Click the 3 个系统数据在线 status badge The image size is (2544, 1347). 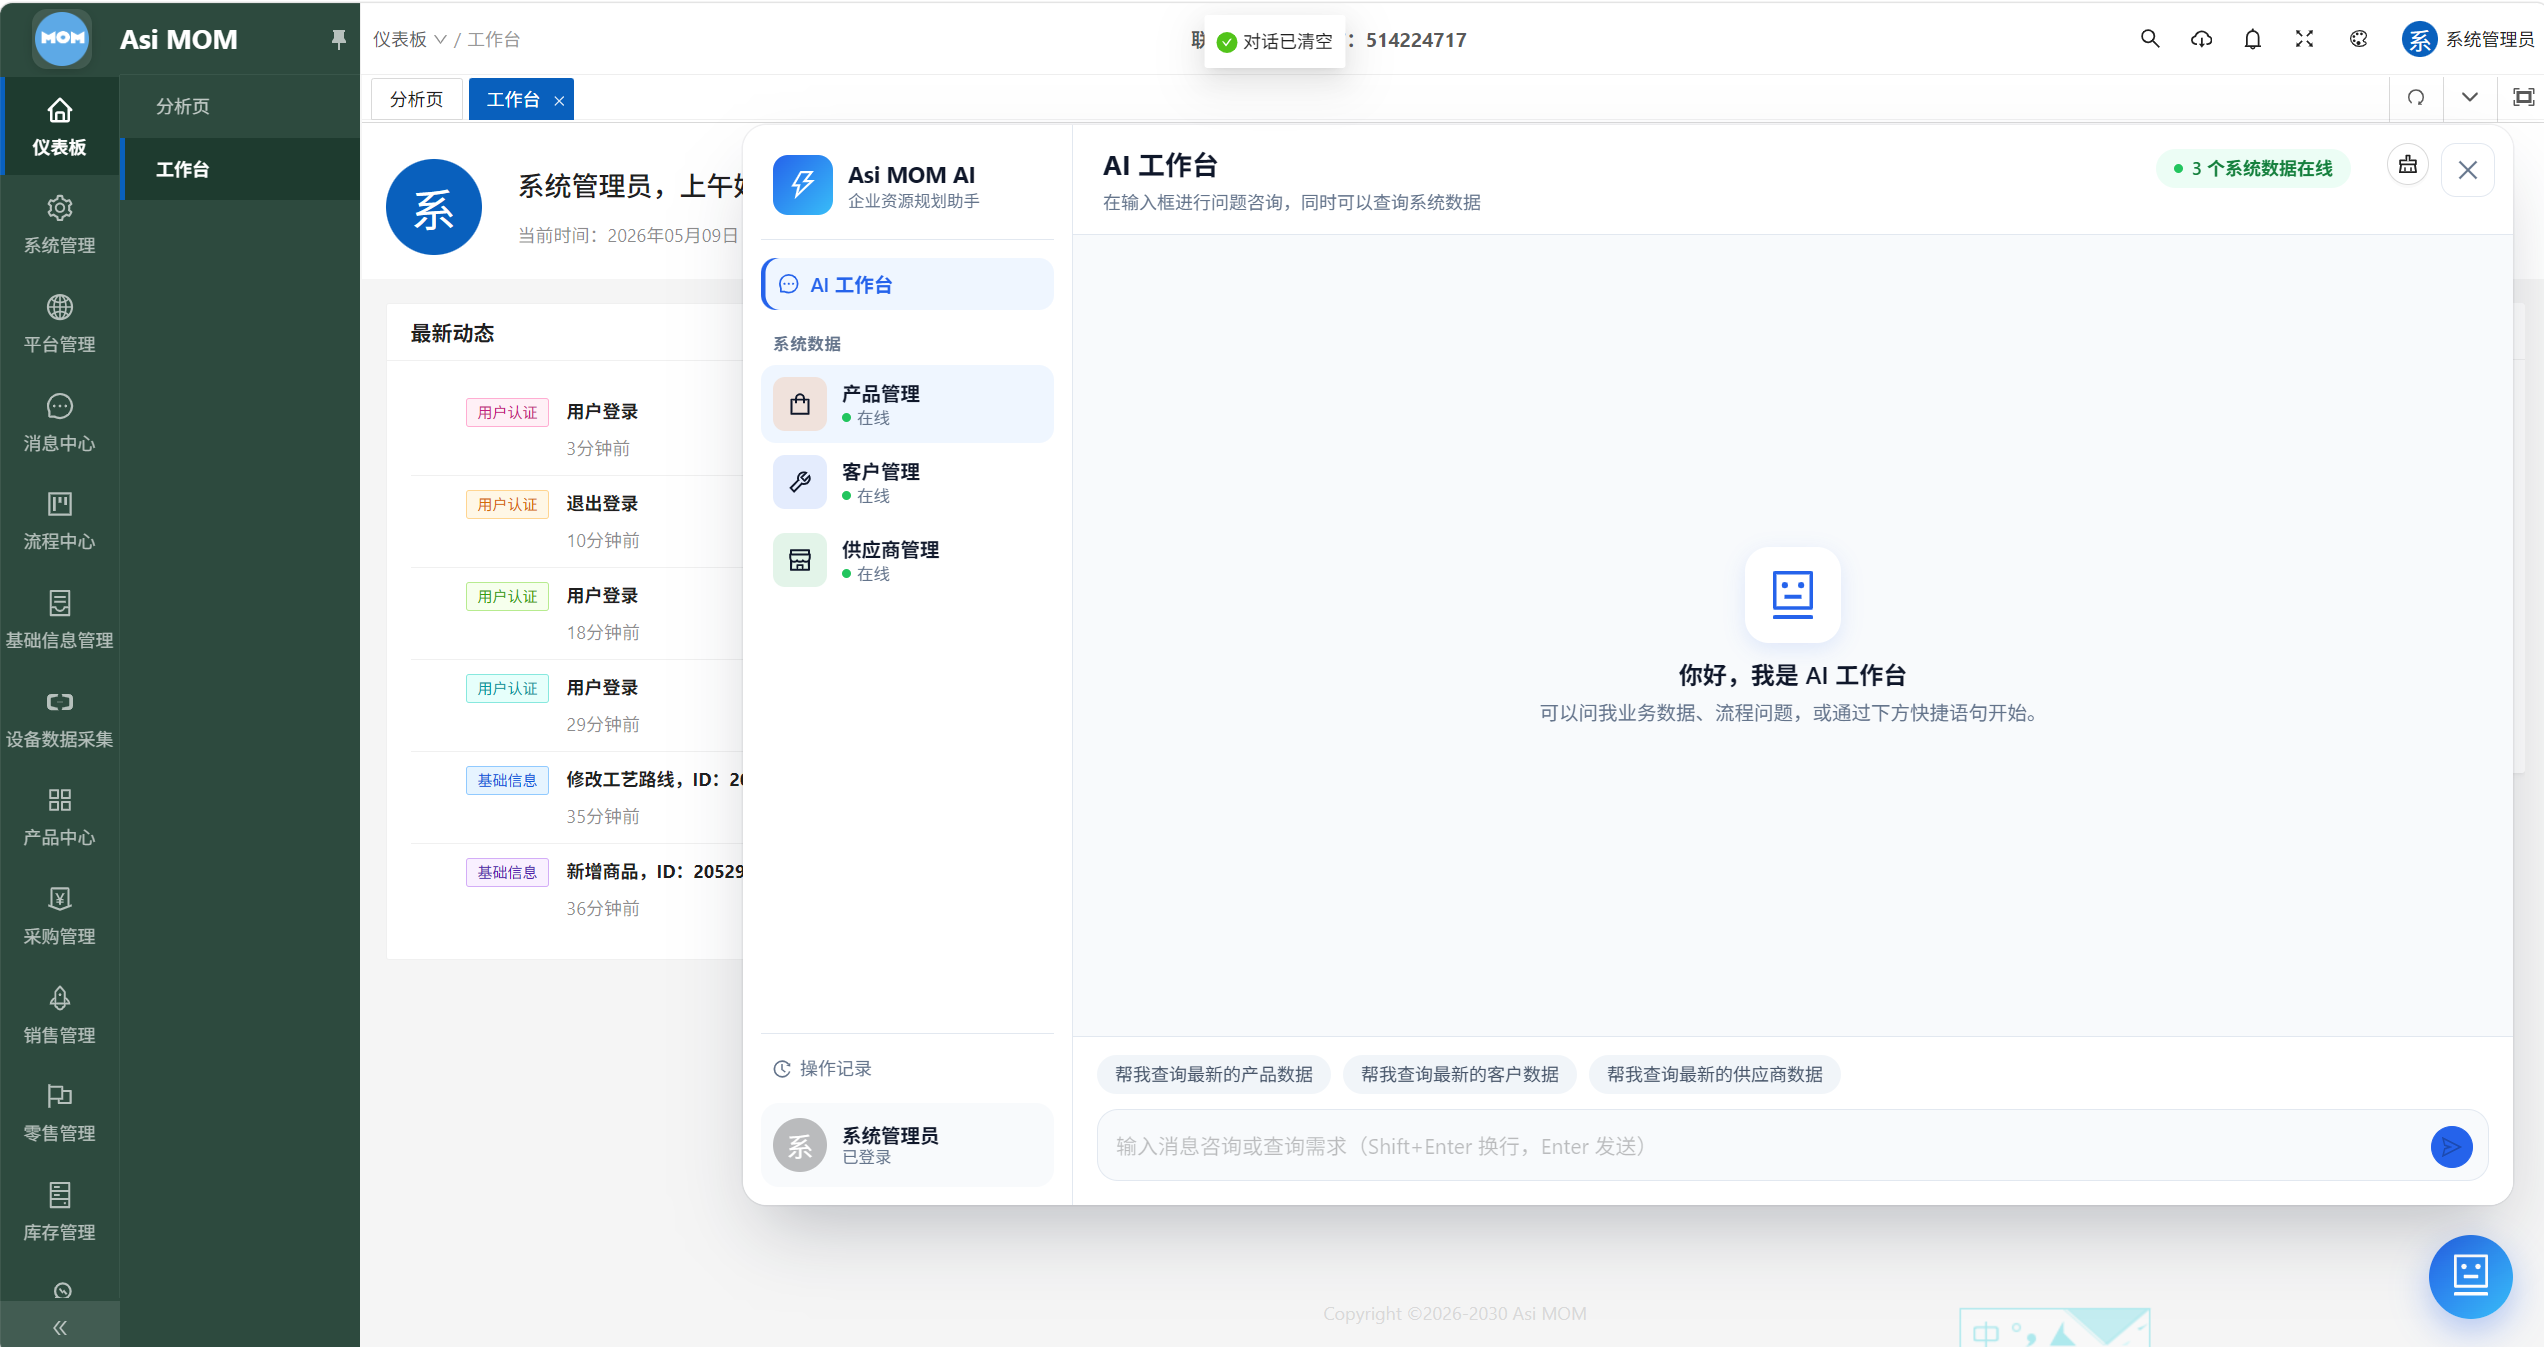tap(2253, 168)
